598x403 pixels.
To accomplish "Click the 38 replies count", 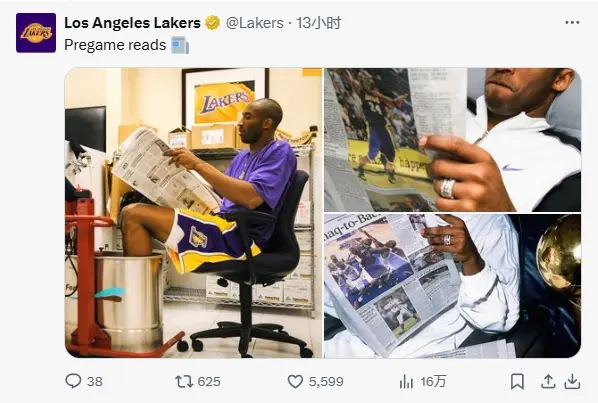I will (x=95, y=381).
